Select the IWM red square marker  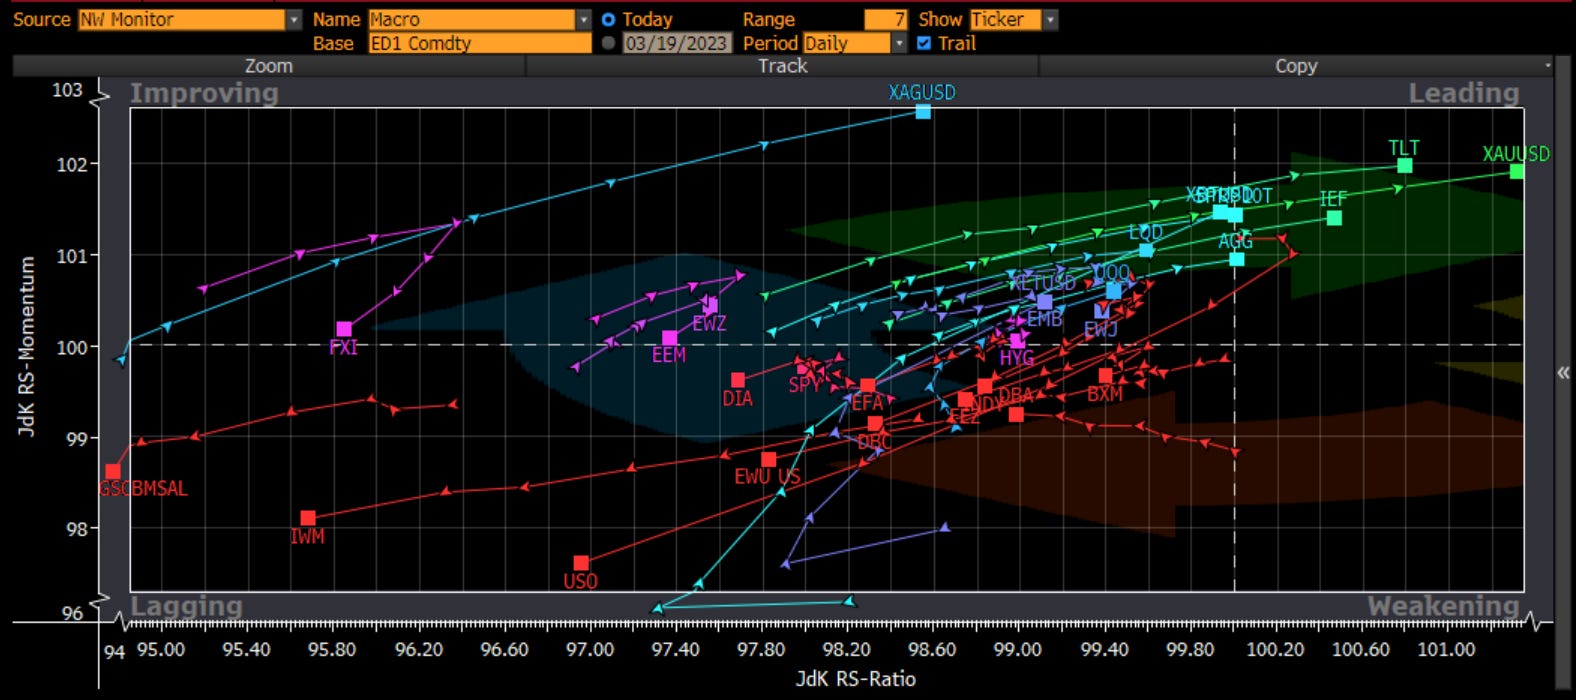308,518
